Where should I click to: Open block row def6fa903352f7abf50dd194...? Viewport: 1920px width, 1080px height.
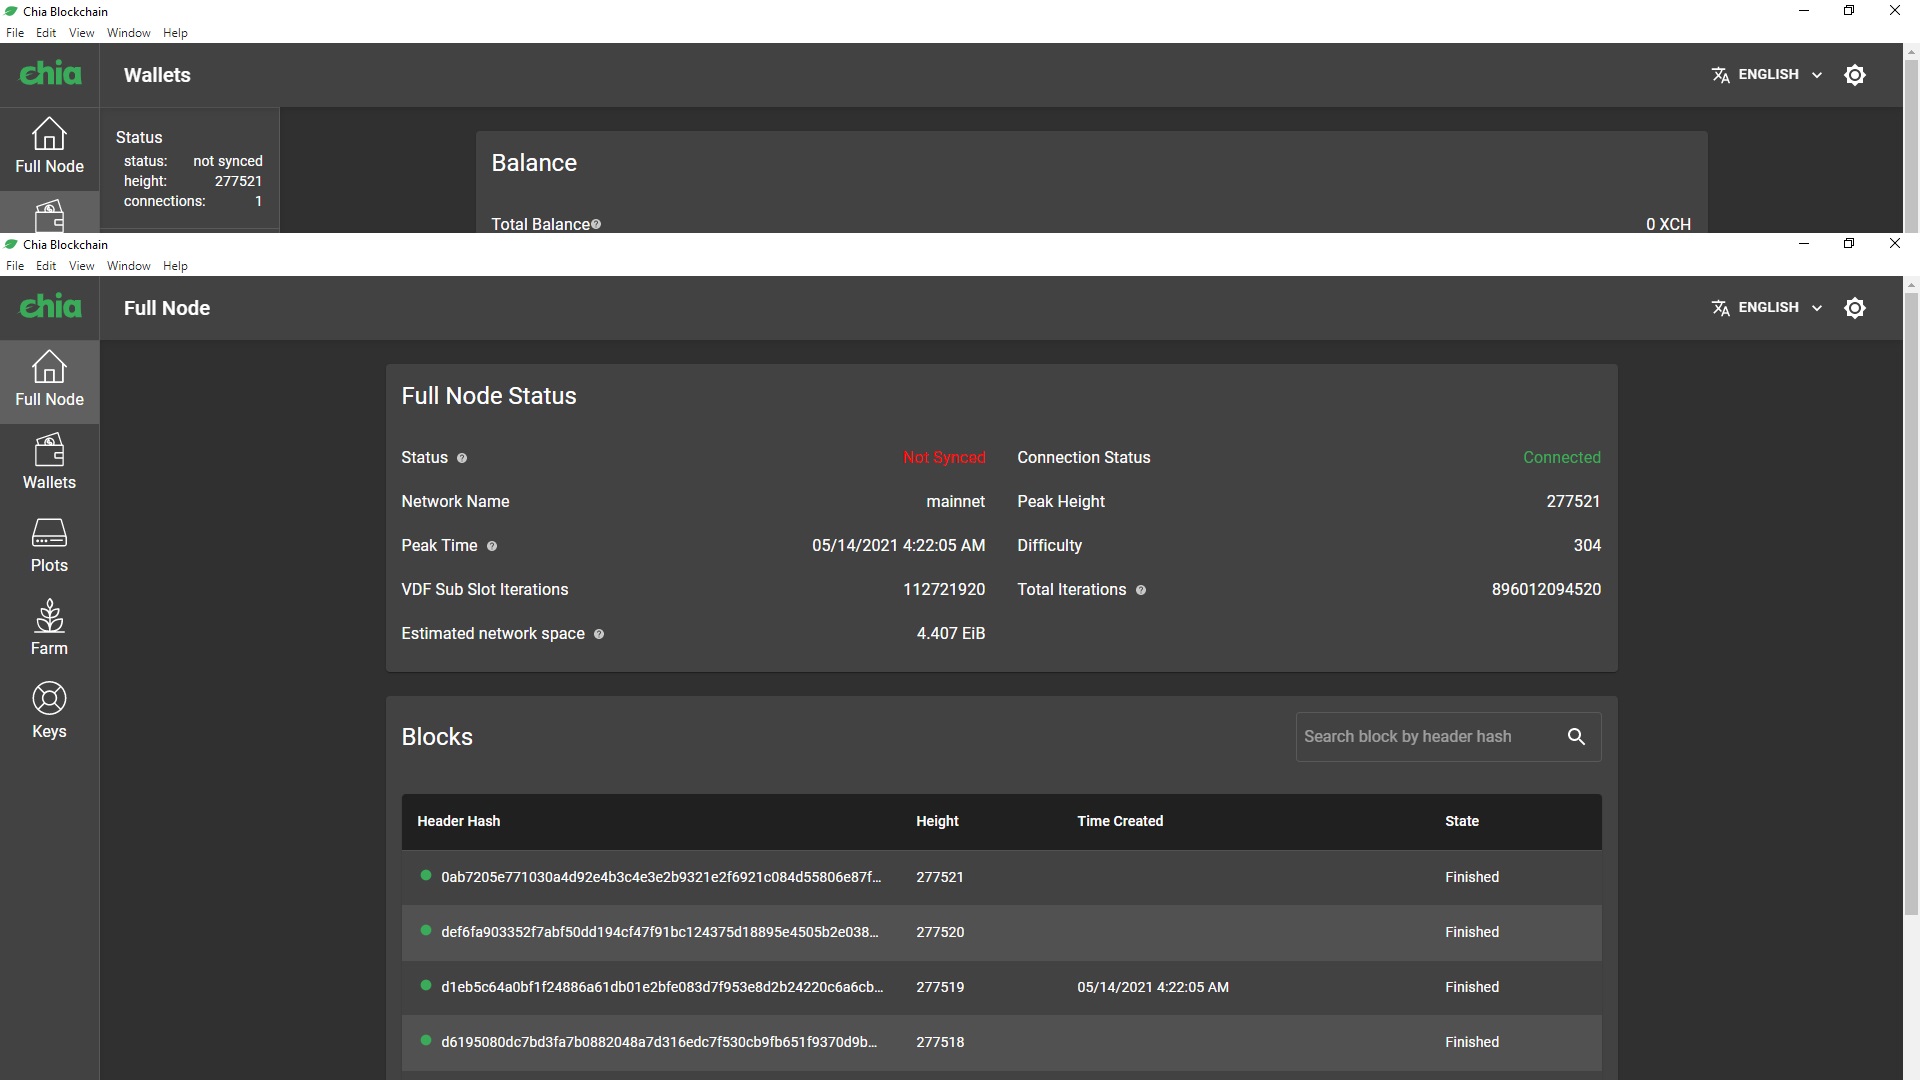(x=1001, y=932)
